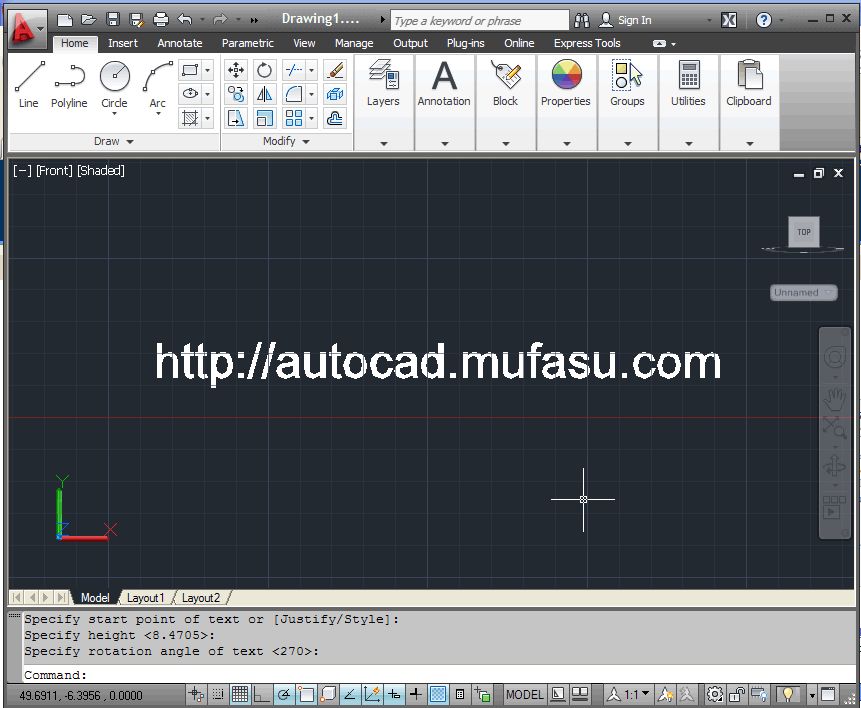The height and width of the screenshot is (708, 861).
Task: Select the Trim tool in Modify panel
Action: coord(294,70)
